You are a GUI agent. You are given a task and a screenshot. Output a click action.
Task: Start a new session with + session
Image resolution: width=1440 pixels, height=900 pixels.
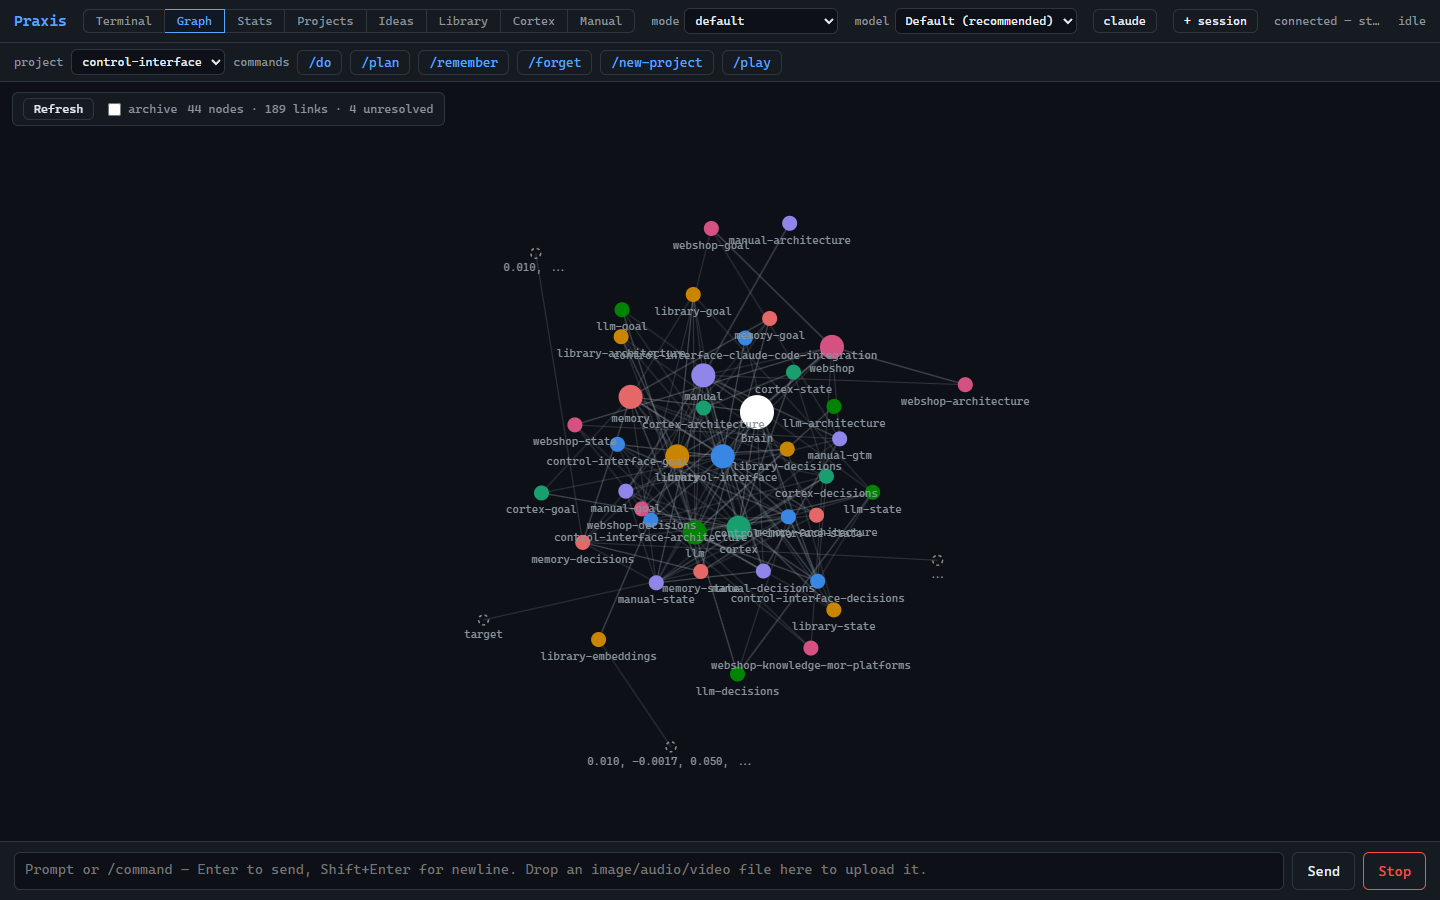pos(1215,21)
